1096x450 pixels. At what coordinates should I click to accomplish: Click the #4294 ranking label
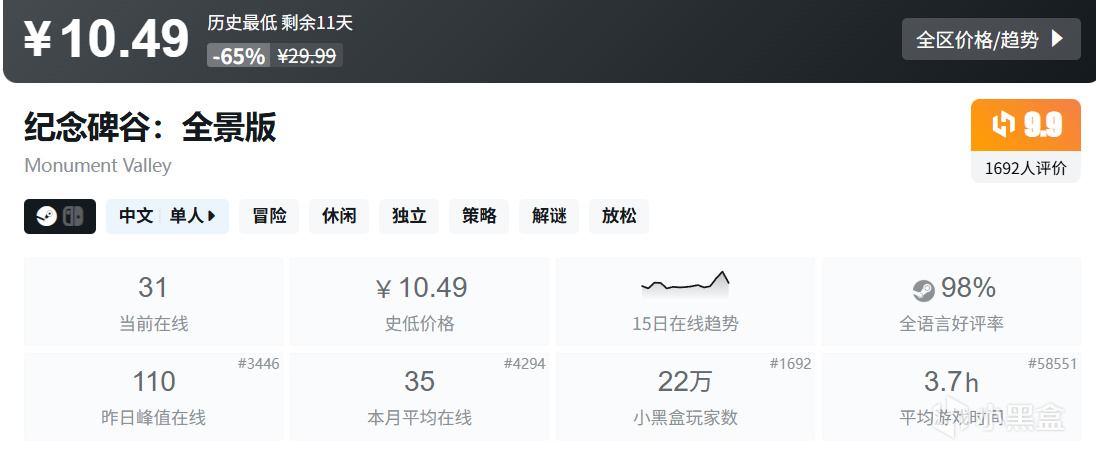pyautogui.click(x=524, y=363)
